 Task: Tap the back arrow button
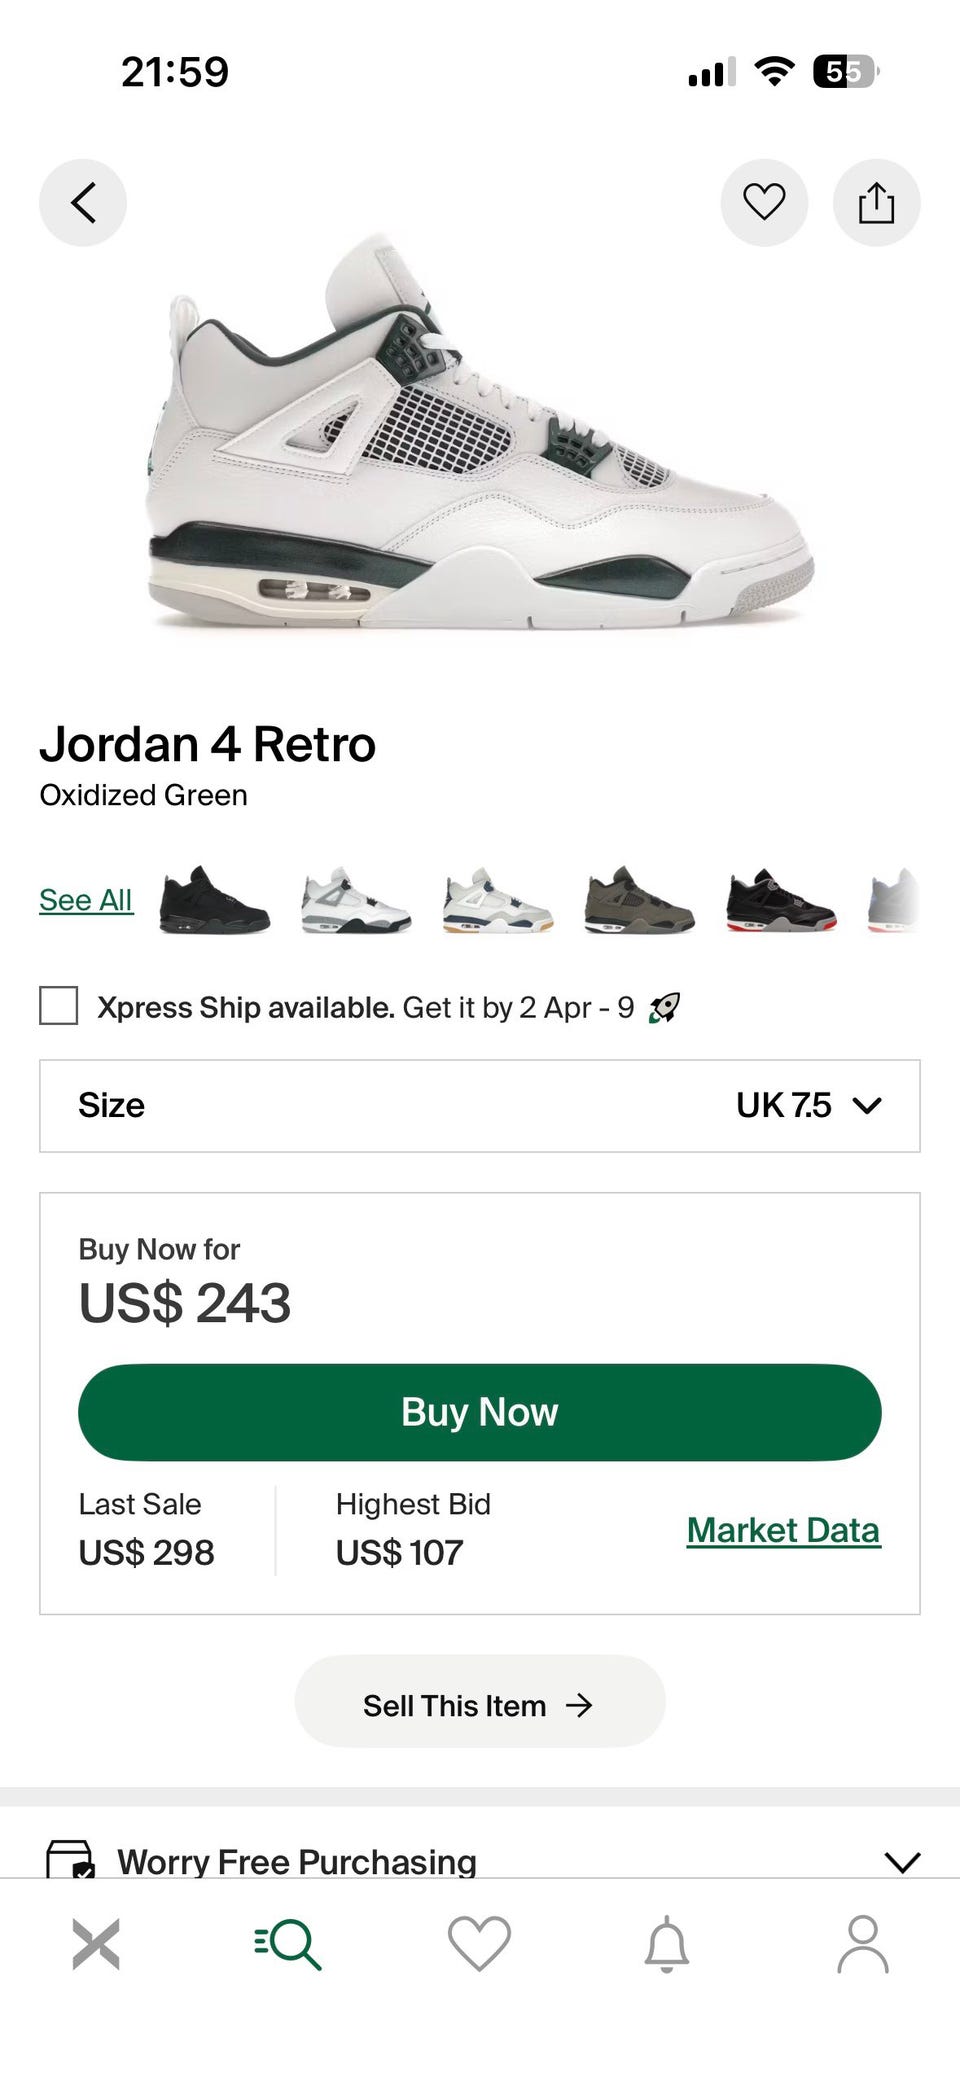pos(83,203)
